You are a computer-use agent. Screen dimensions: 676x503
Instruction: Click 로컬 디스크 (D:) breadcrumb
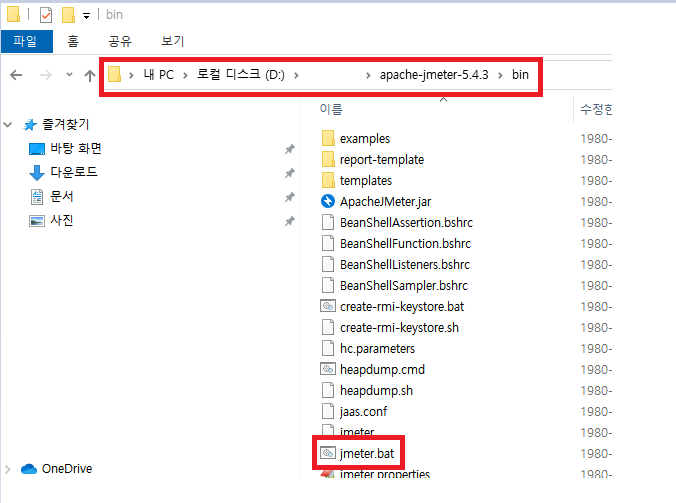pos(241,75)
